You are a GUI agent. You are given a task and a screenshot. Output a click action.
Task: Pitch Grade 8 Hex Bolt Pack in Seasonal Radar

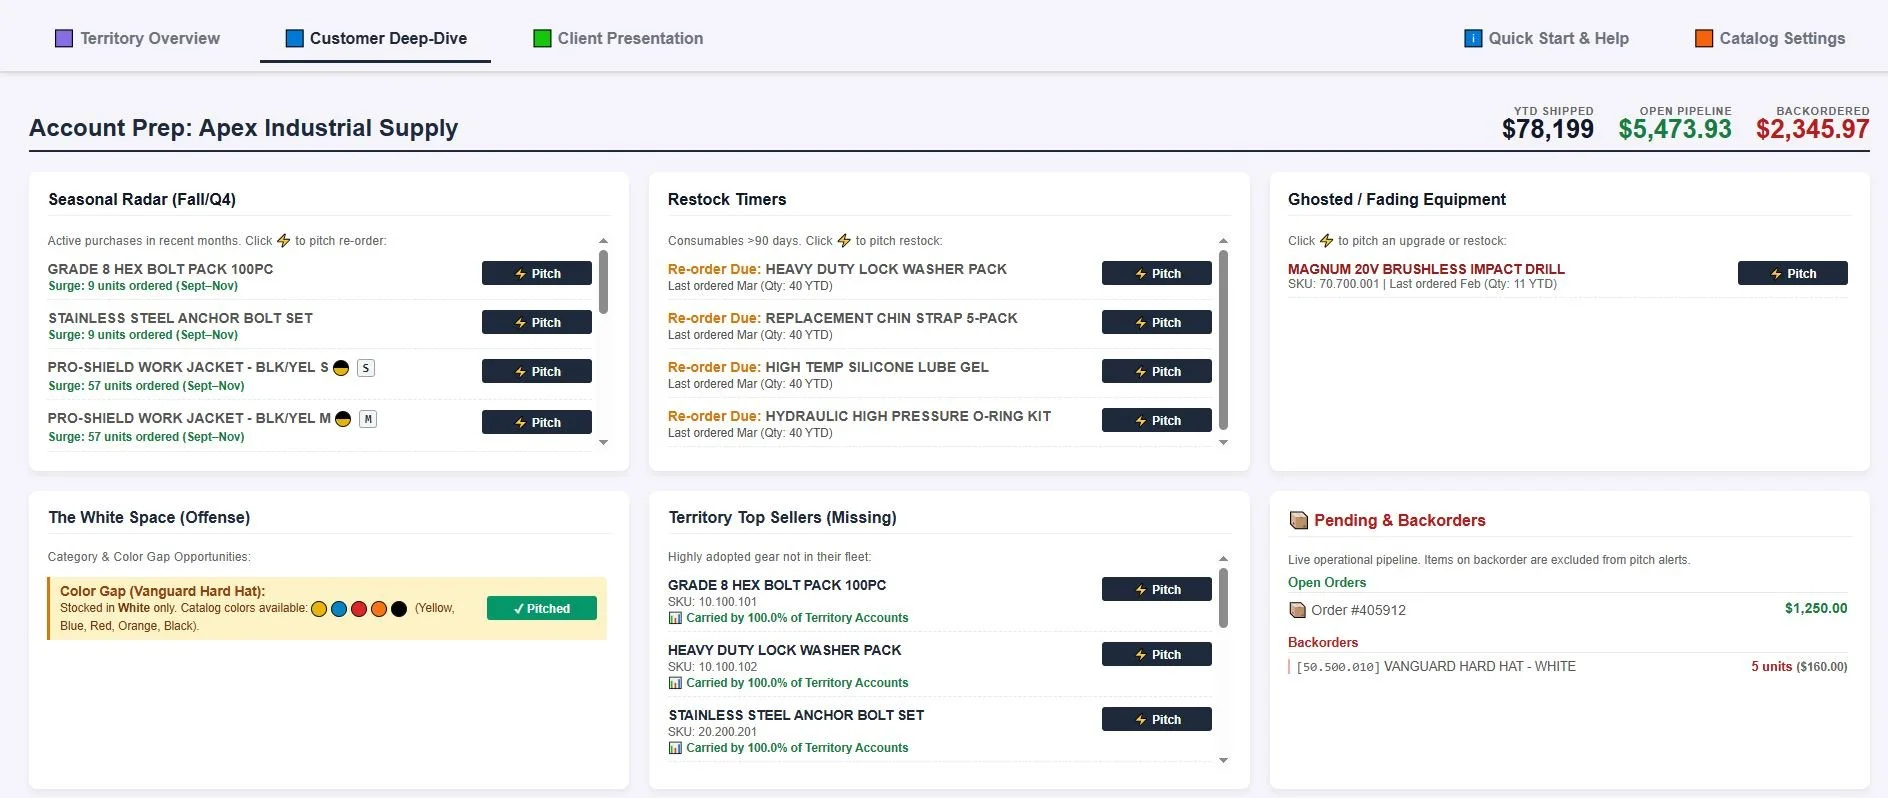[537, 274]
